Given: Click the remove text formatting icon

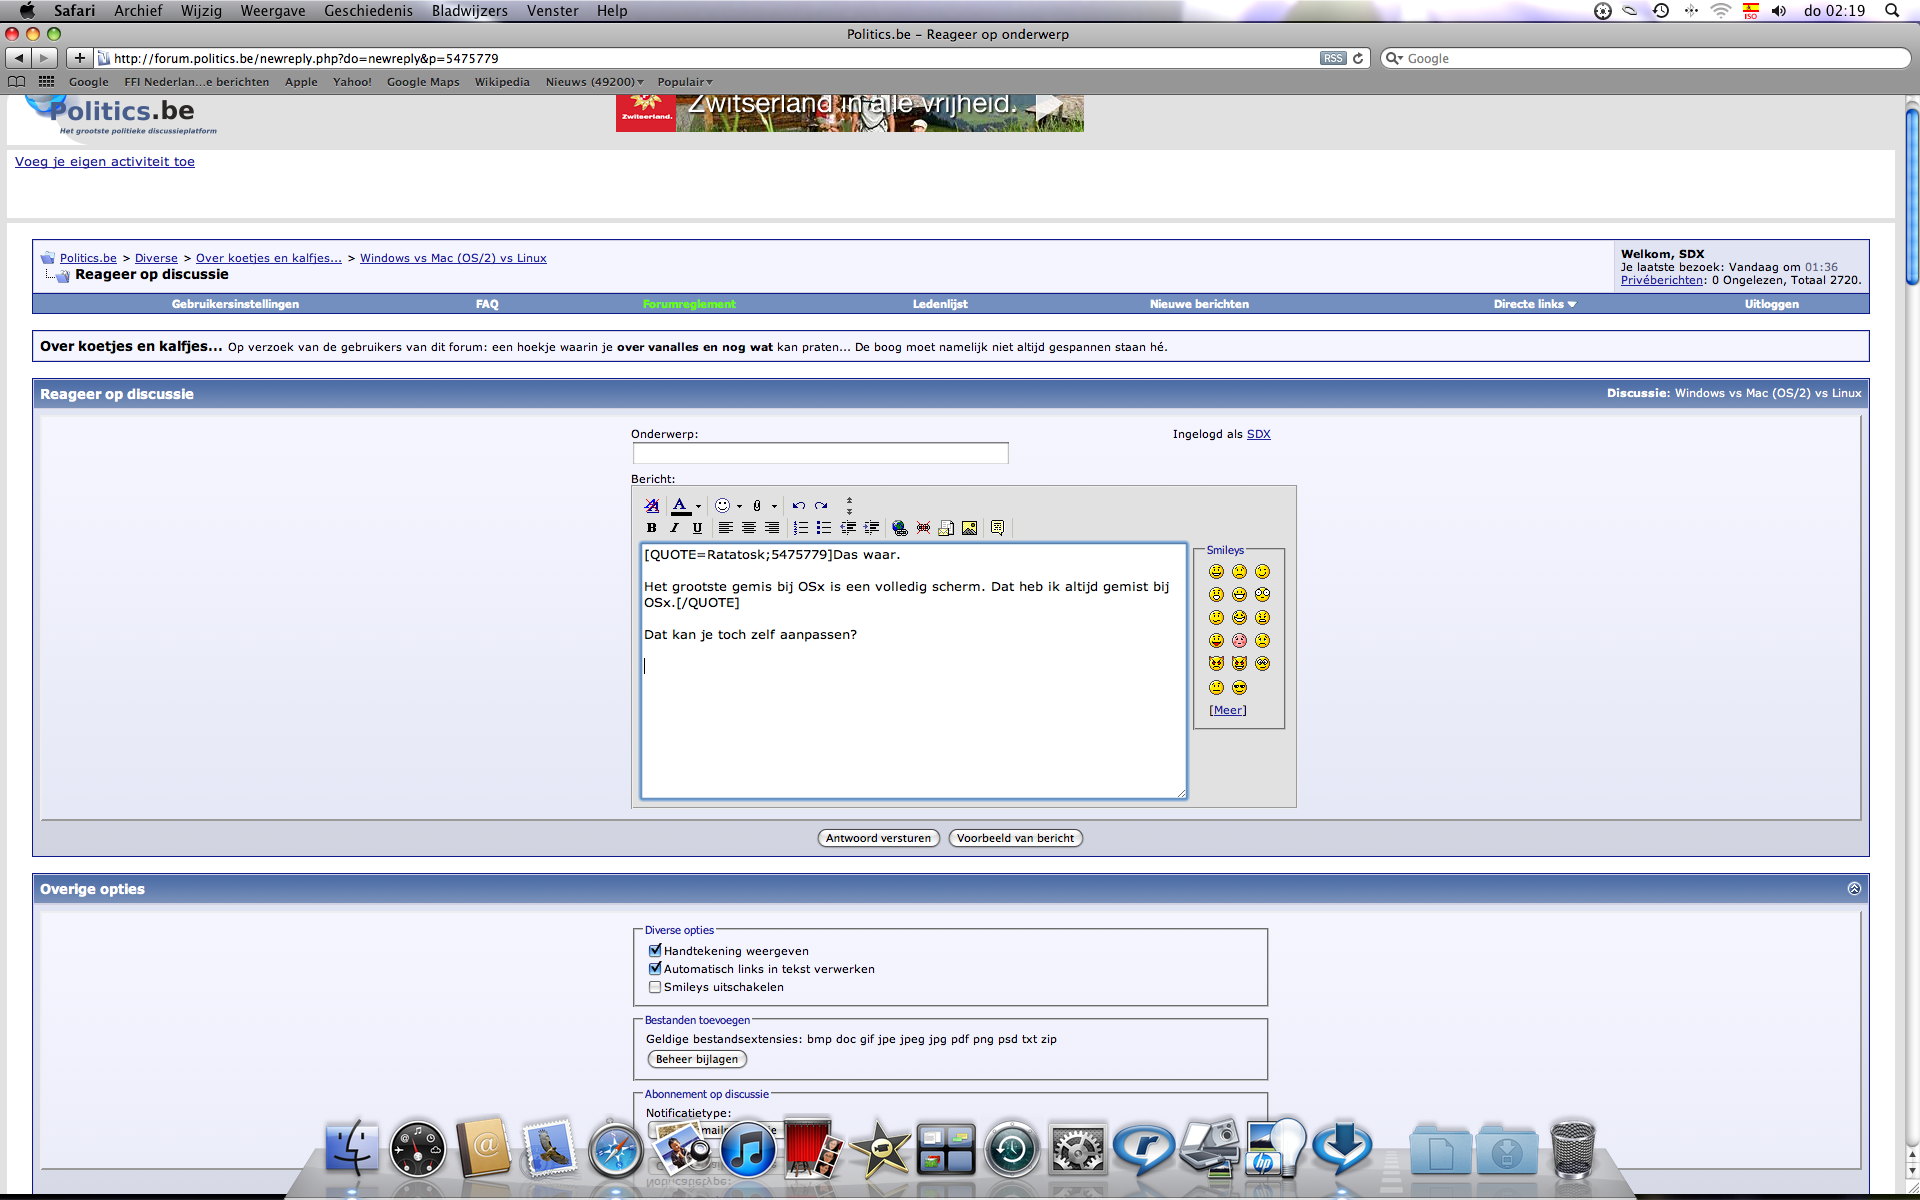Looking at the screenshot, I should point(652,506).
